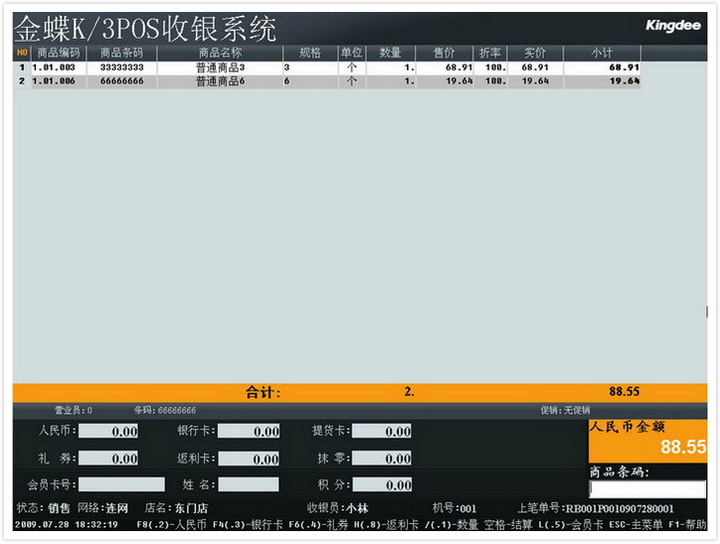Click F4(.3)-银行卡 shortcut hint

(x=248, y=524)
